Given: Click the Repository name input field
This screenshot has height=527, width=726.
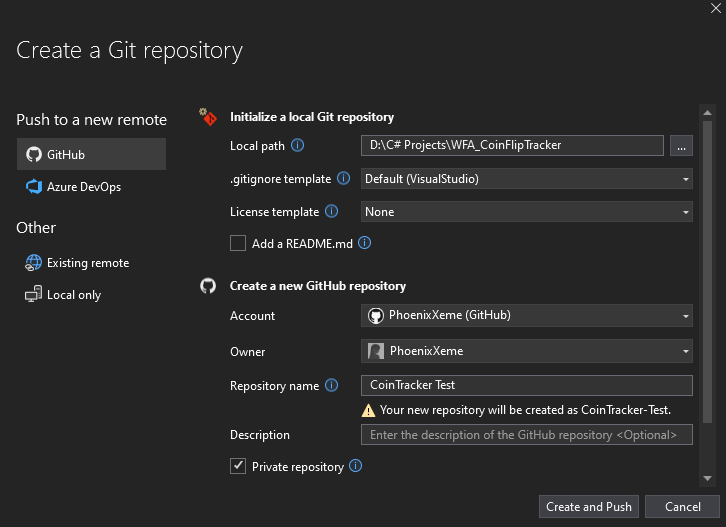Looking at the screenshot, I should pos(526,385).
